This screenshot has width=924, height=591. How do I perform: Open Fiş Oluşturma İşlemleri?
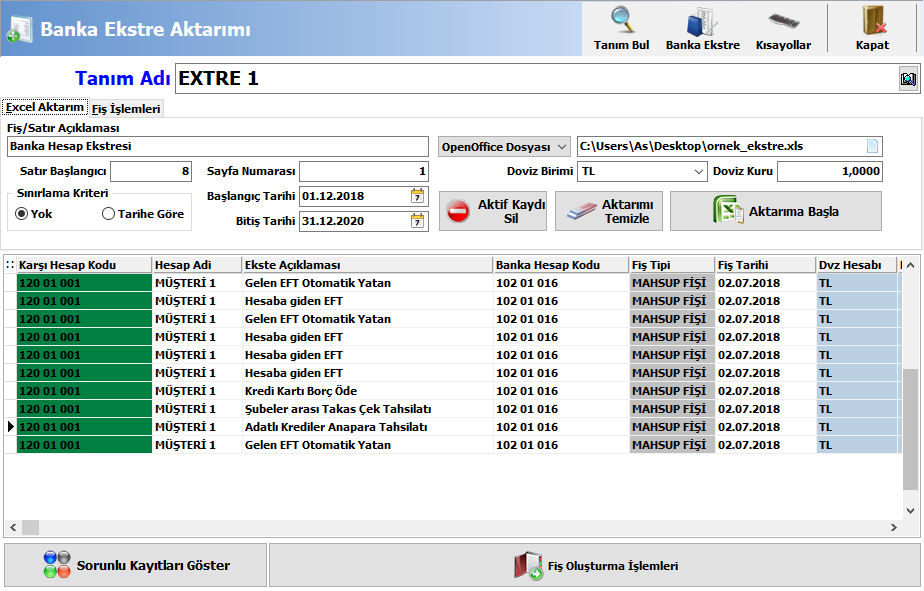[595, 565]
